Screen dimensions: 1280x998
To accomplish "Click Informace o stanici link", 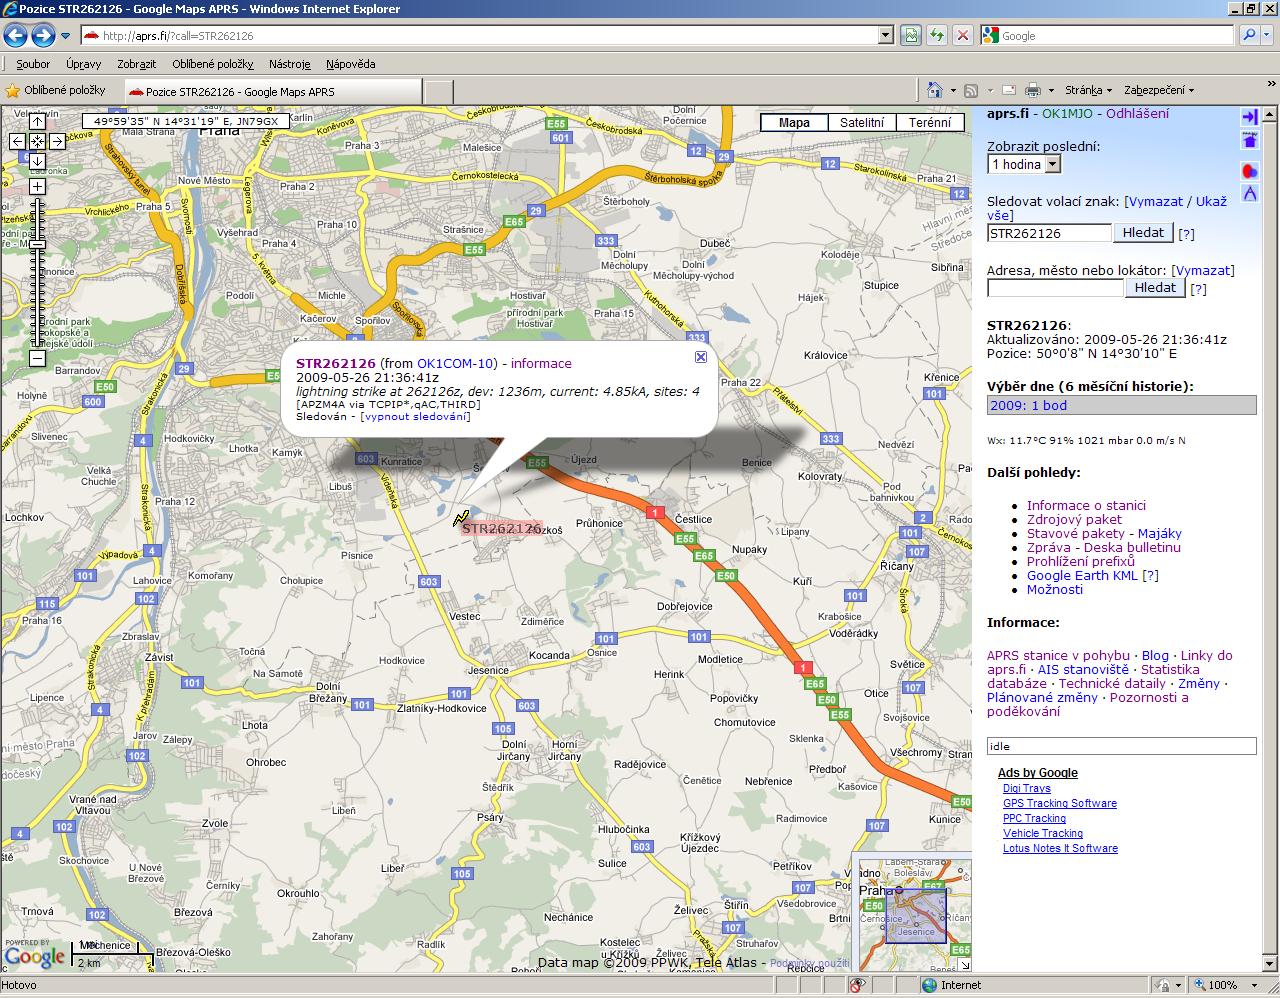I will click(1086, 505).
